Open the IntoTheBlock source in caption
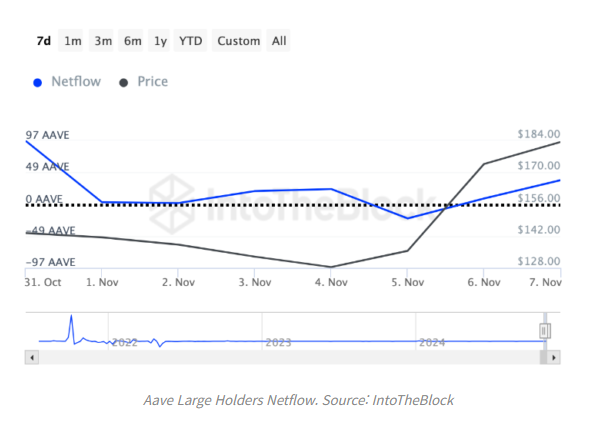Viewport: 605px width, 423px height. tap(411, 400)
